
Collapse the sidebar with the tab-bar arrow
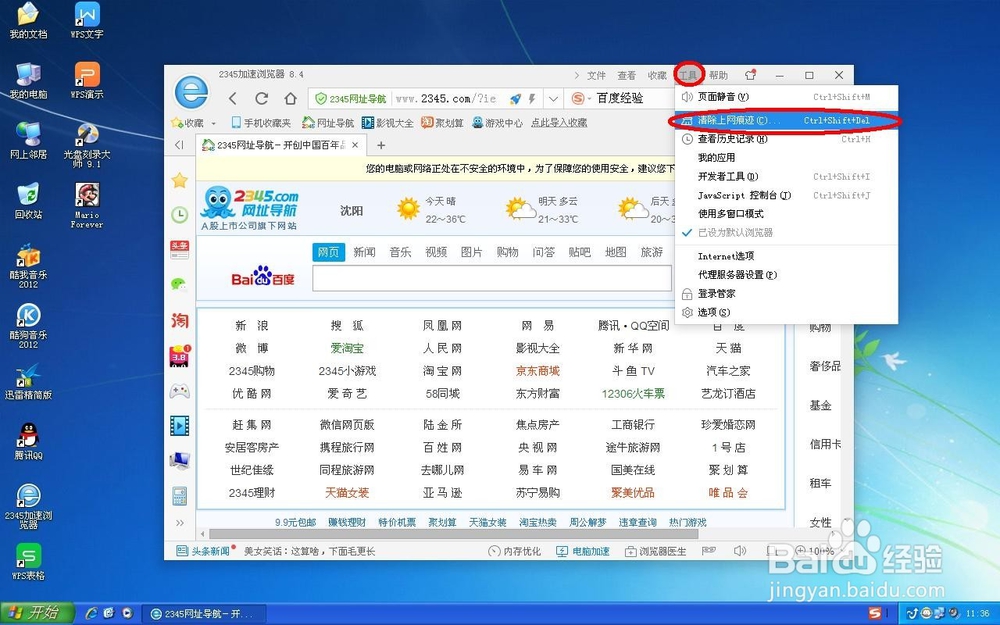point(179,145)
